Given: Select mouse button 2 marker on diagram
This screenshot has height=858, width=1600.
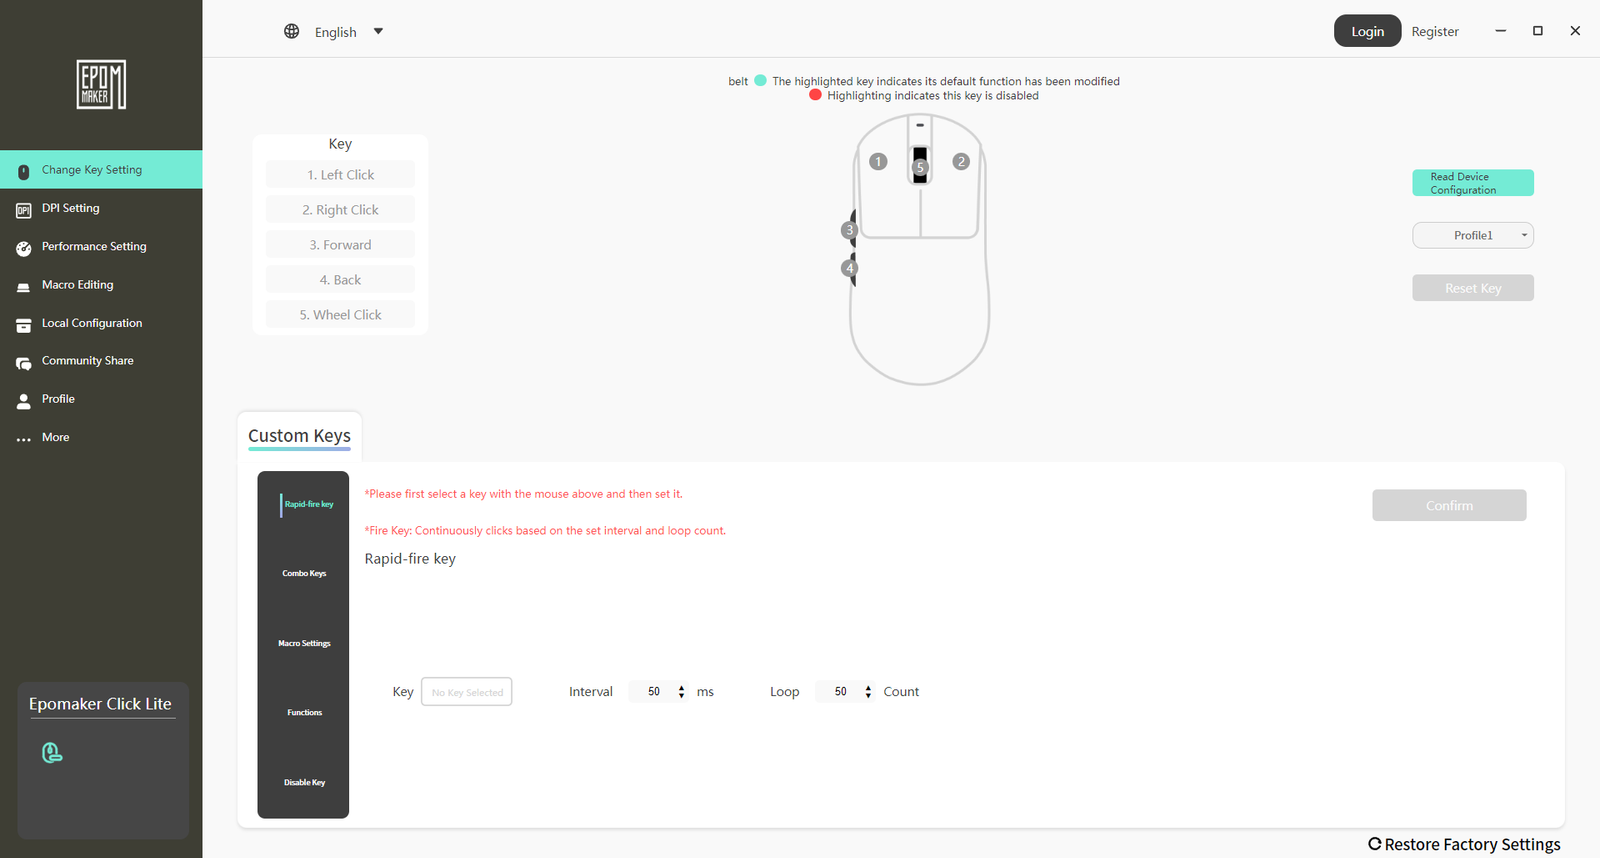Looking at the screenshot, I should pyautogui.click(x=960, y=161).
